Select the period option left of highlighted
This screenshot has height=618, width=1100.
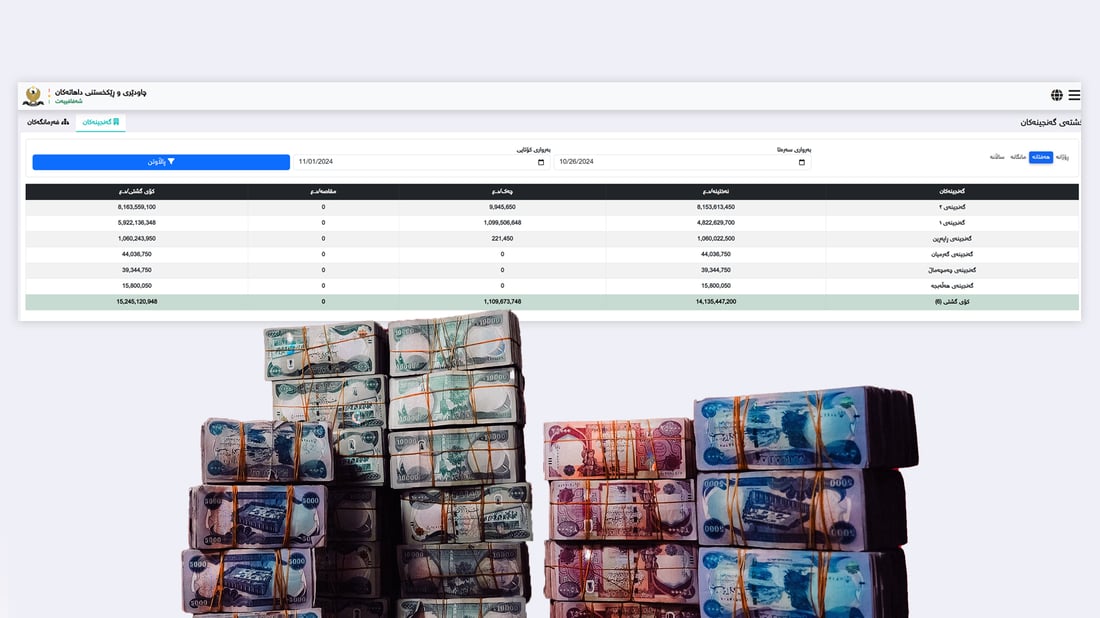pos(1018,157)
